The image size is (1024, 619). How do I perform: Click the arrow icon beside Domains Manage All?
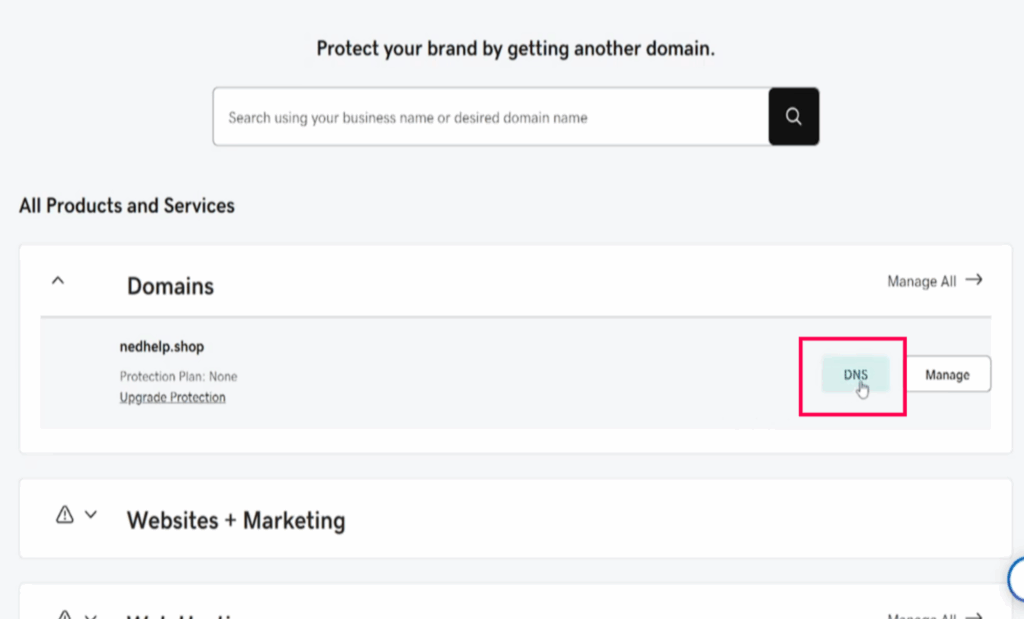pyautogui.click(x=974, y=281)
